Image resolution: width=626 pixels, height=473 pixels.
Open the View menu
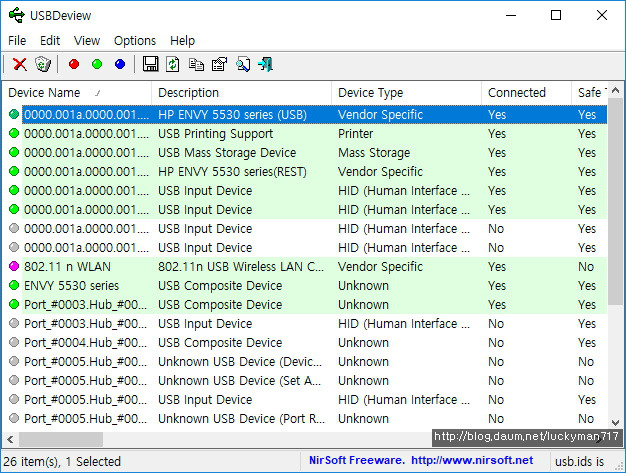87,41
